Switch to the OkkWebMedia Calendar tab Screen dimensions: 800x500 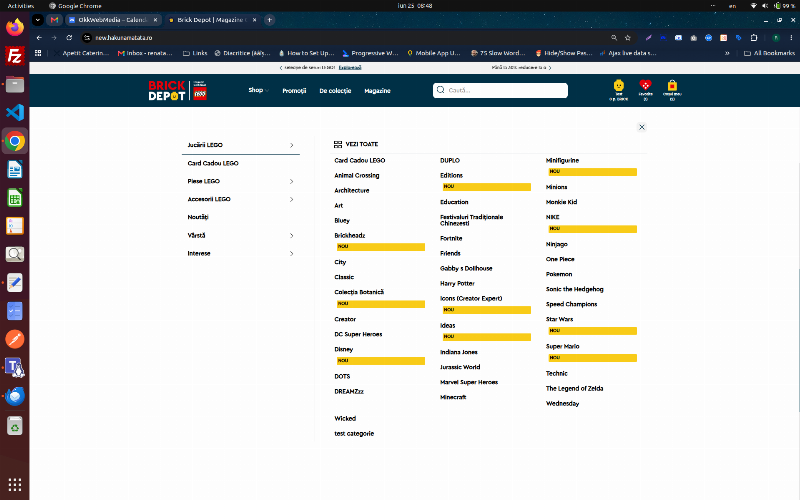114,20
